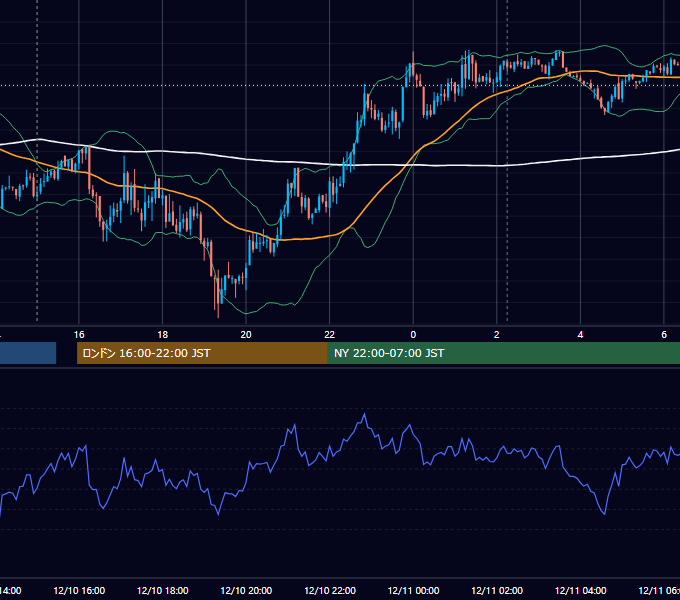Click the 20 hour label on upper axis
The width and height of the screenshot is (680, 600).
coord(246,335)
